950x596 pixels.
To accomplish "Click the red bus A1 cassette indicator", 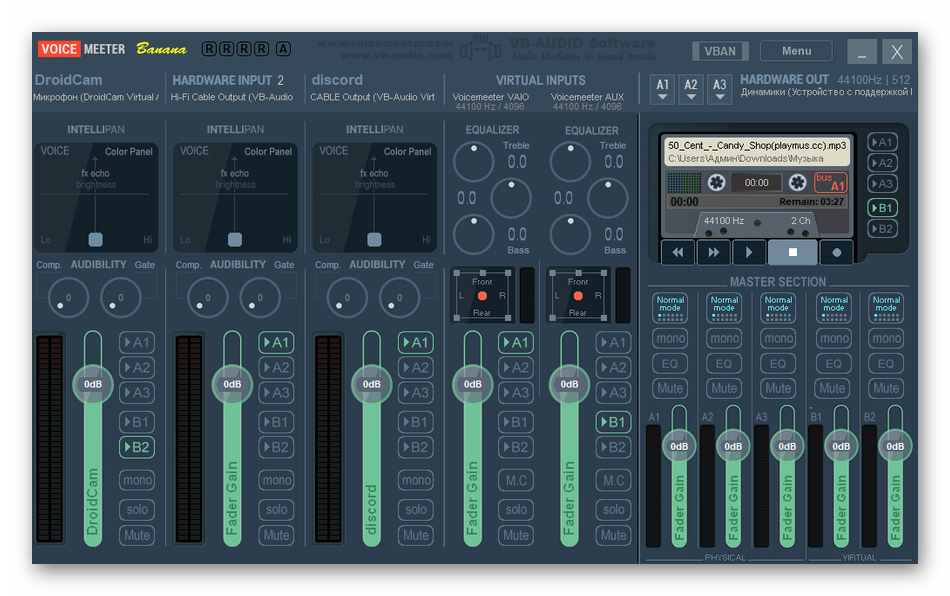I will coord(830,183).
